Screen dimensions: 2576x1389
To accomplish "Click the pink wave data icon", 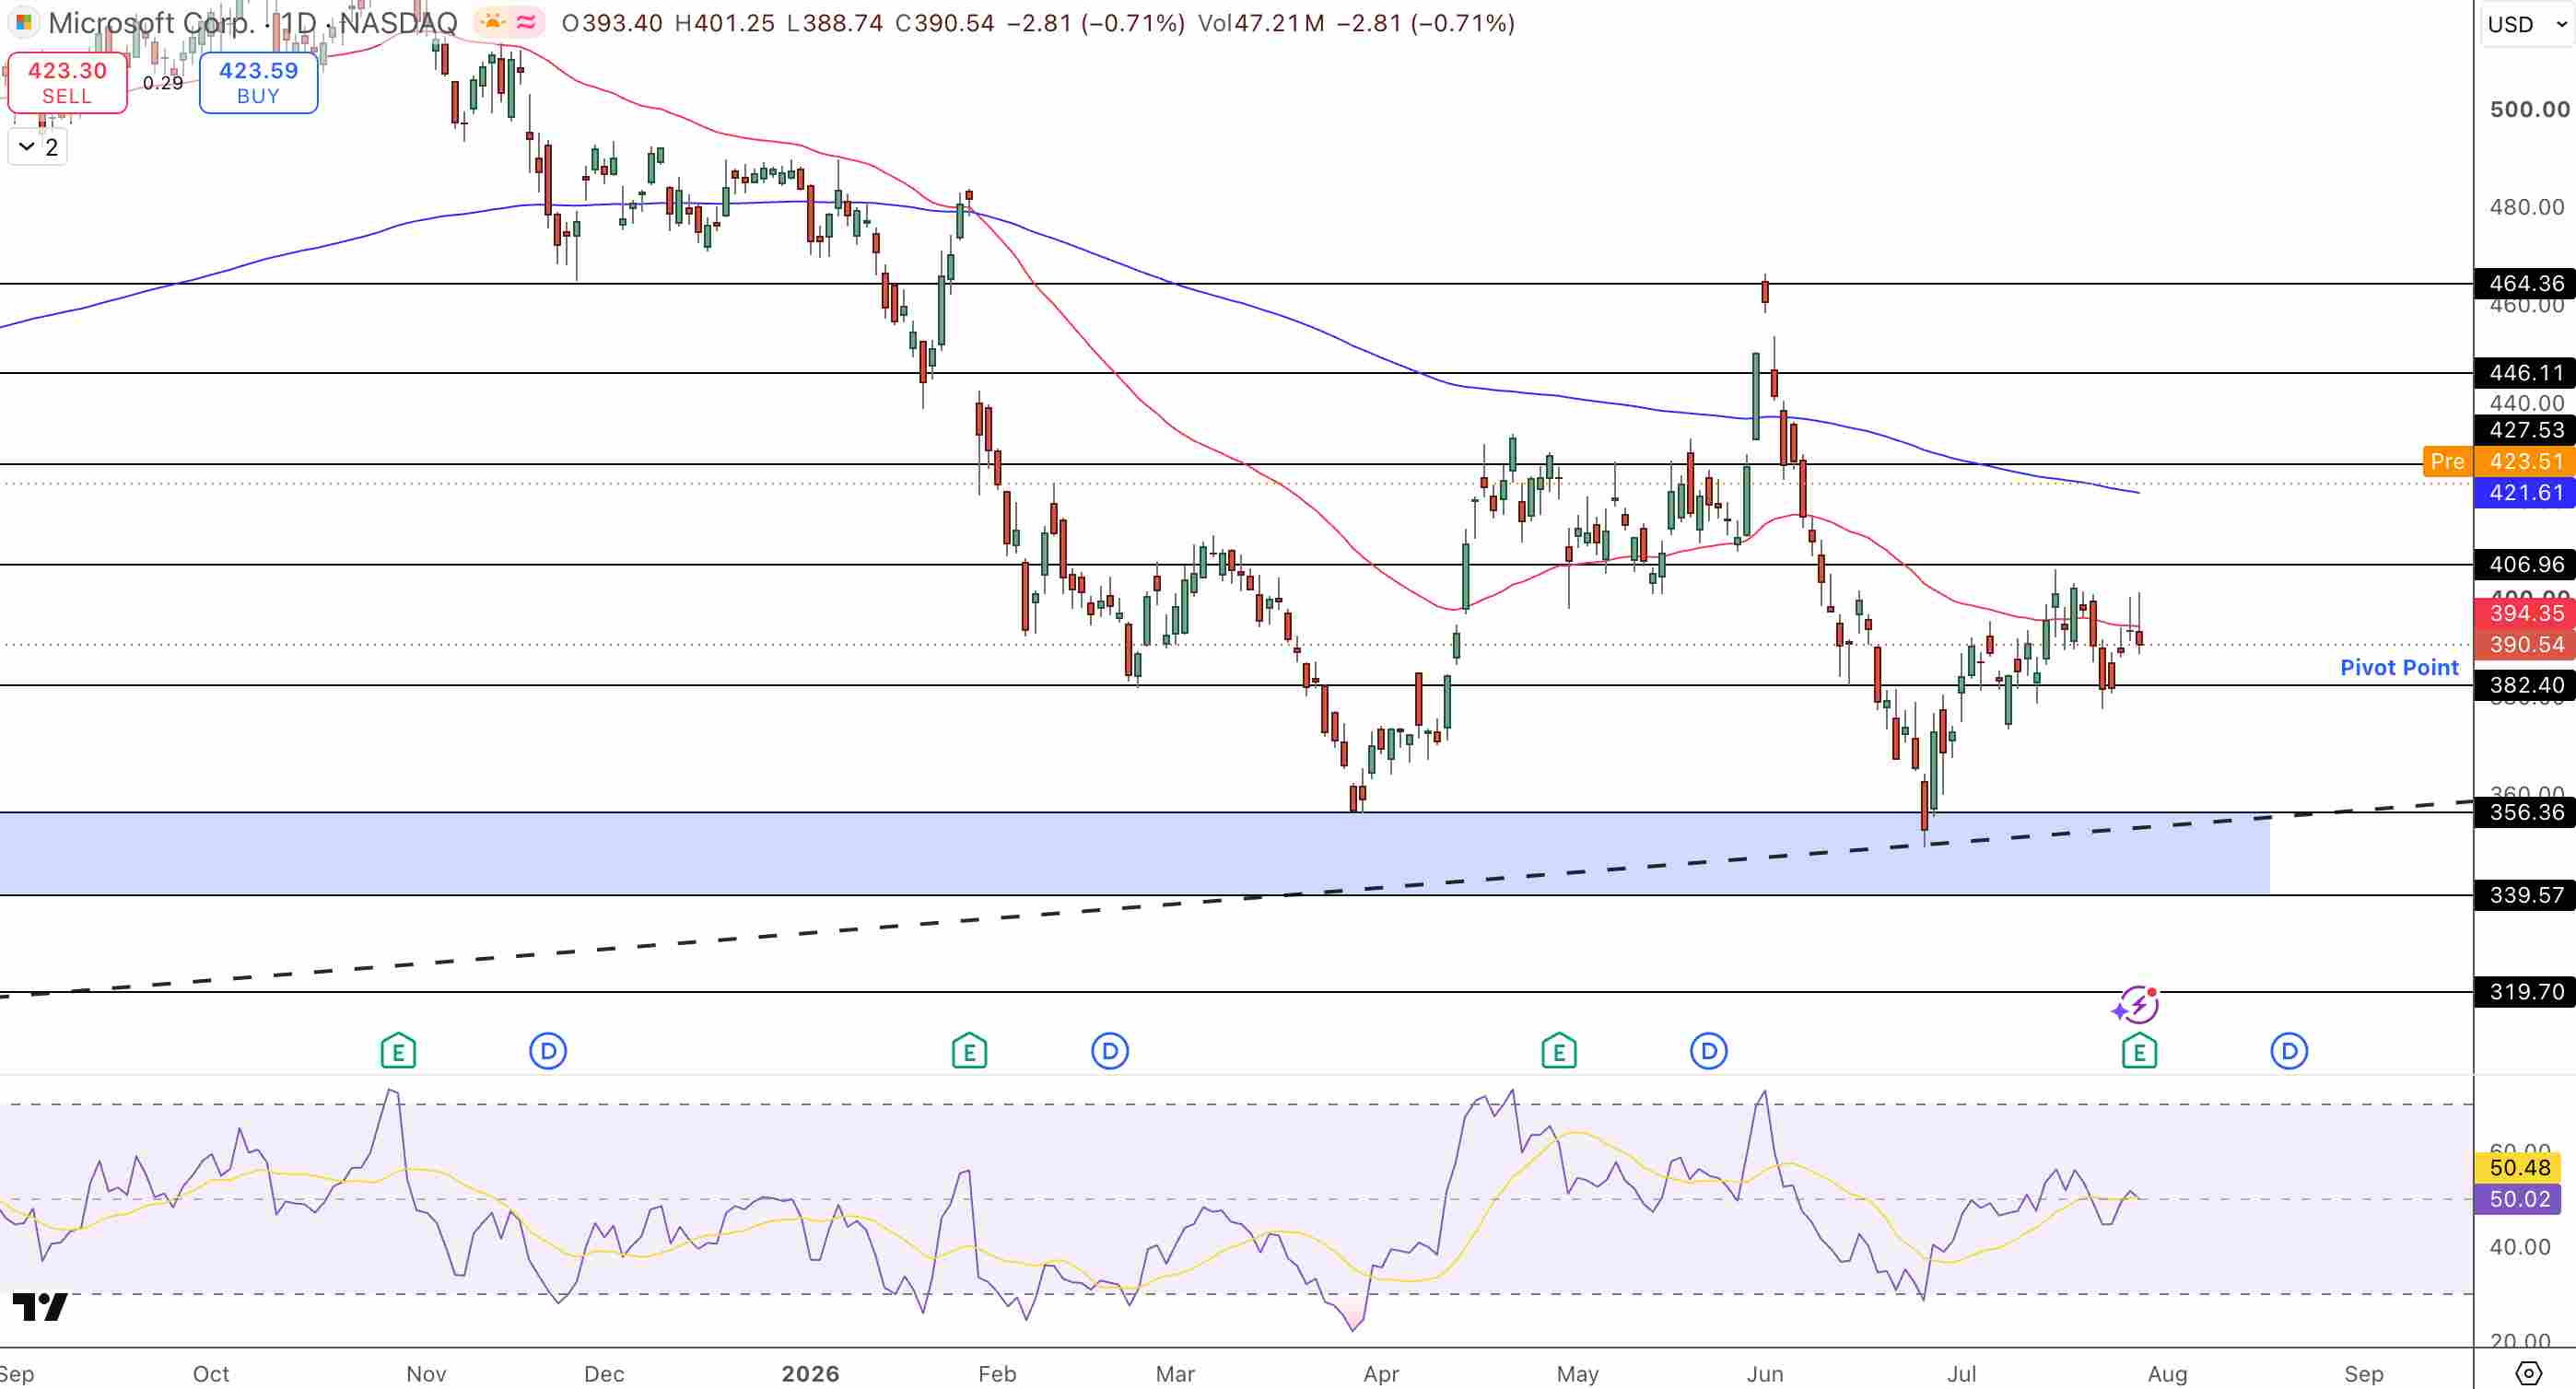I will click(x=527, y=22).
